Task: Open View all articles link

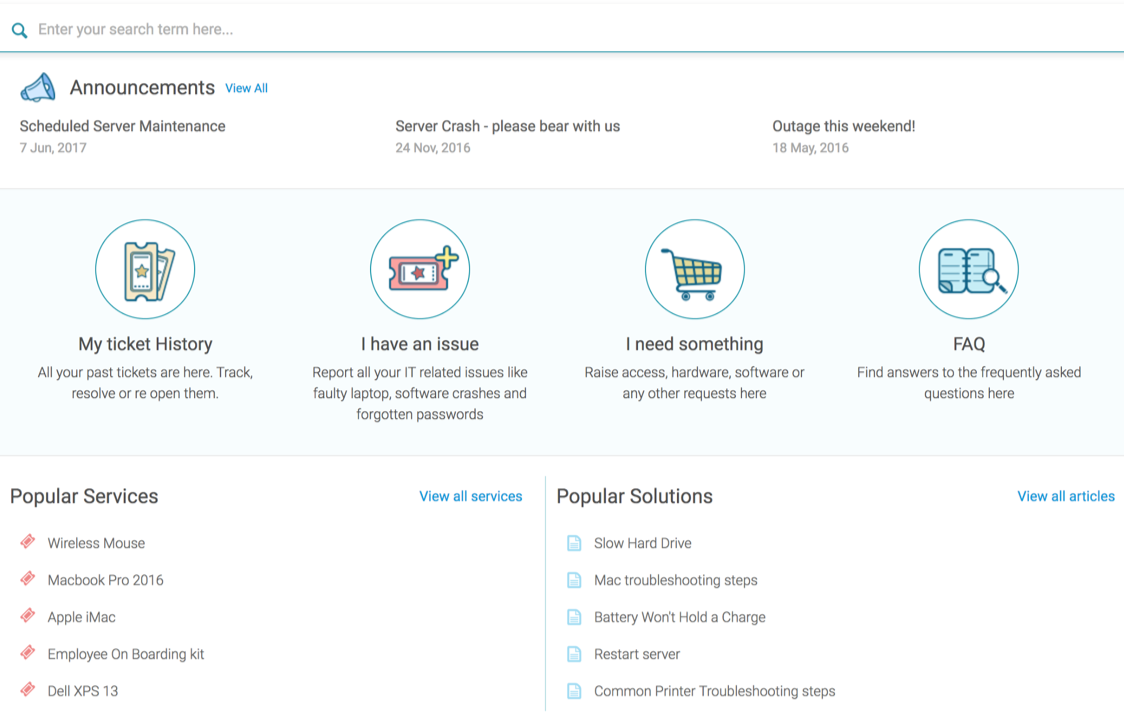Action: (1066, 496)
